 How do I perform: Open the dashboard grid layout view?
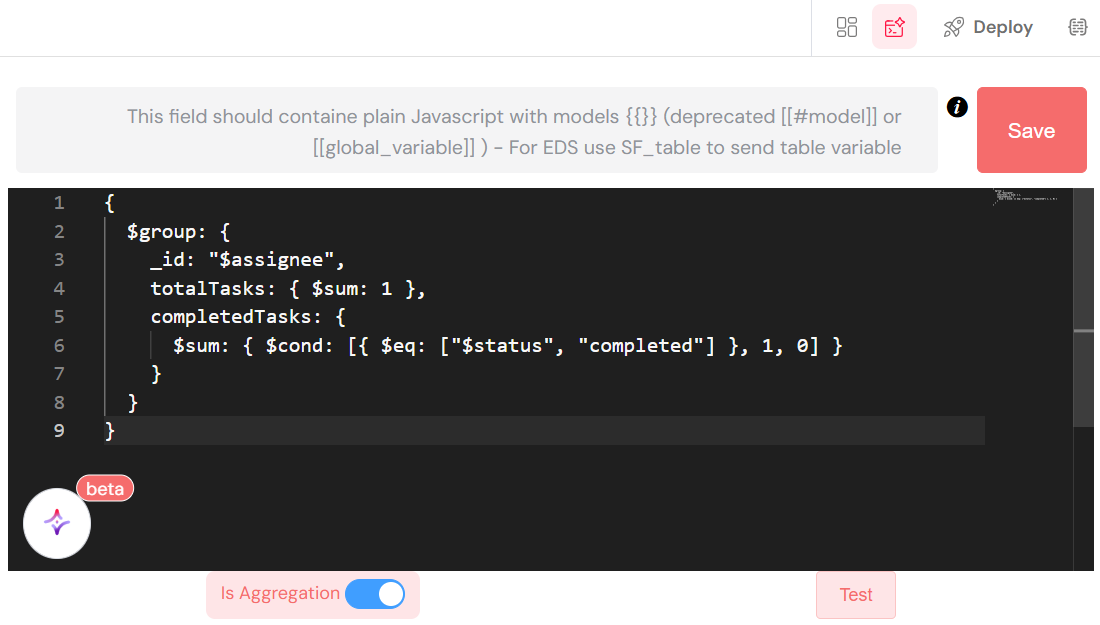(x=847, y=27)
